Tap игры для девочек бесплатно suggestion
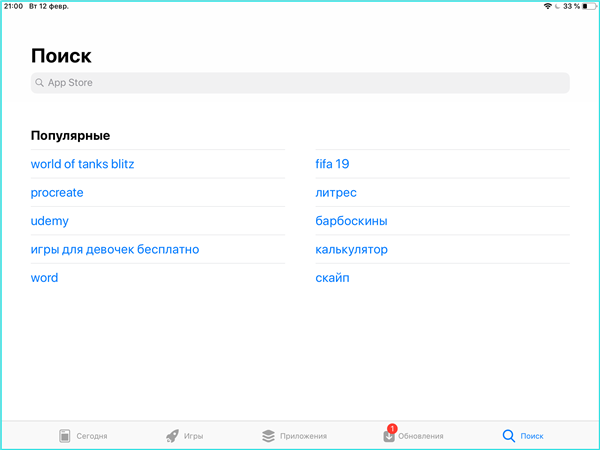 pos(115,249)
